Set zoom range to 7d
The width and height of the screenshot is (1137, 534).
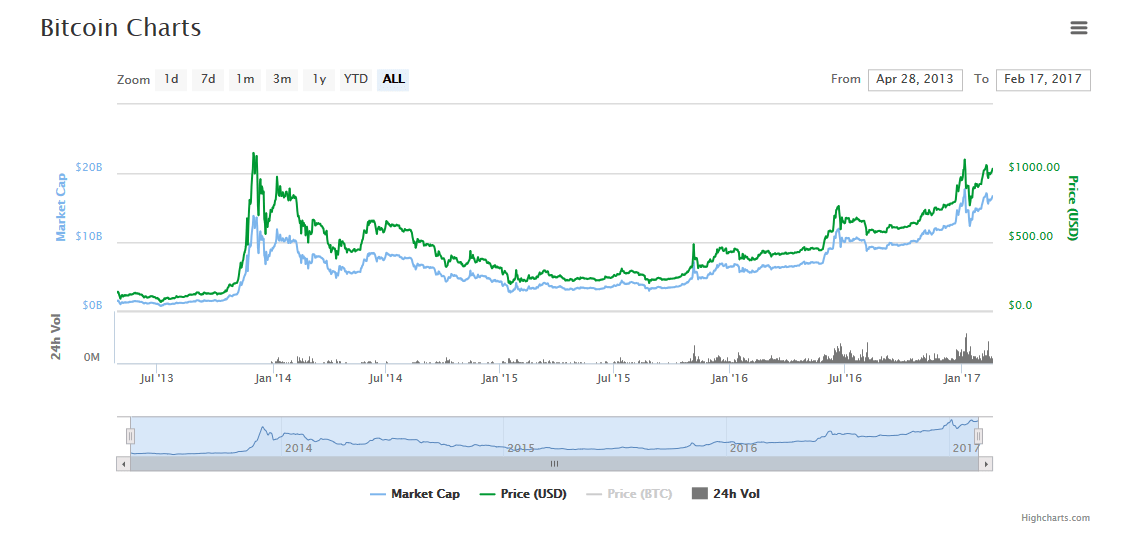tap(208, 79)
